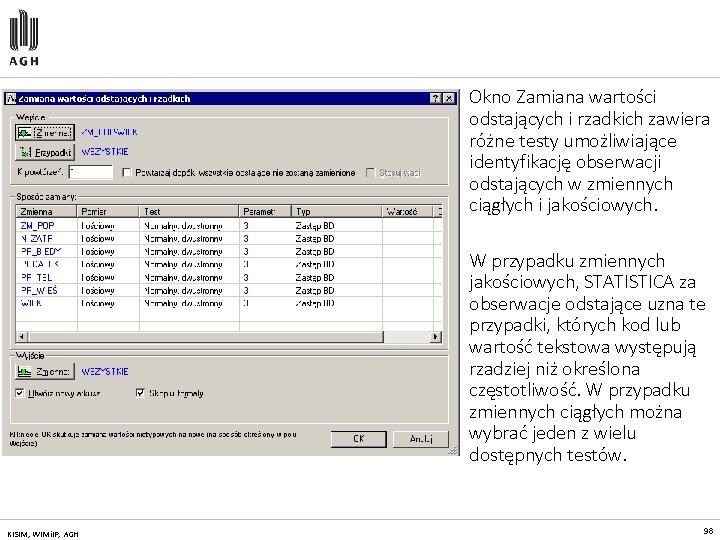Click the Parametr value 3 for ZM_POP
720x540 pixels.
(x=246, y=226)
